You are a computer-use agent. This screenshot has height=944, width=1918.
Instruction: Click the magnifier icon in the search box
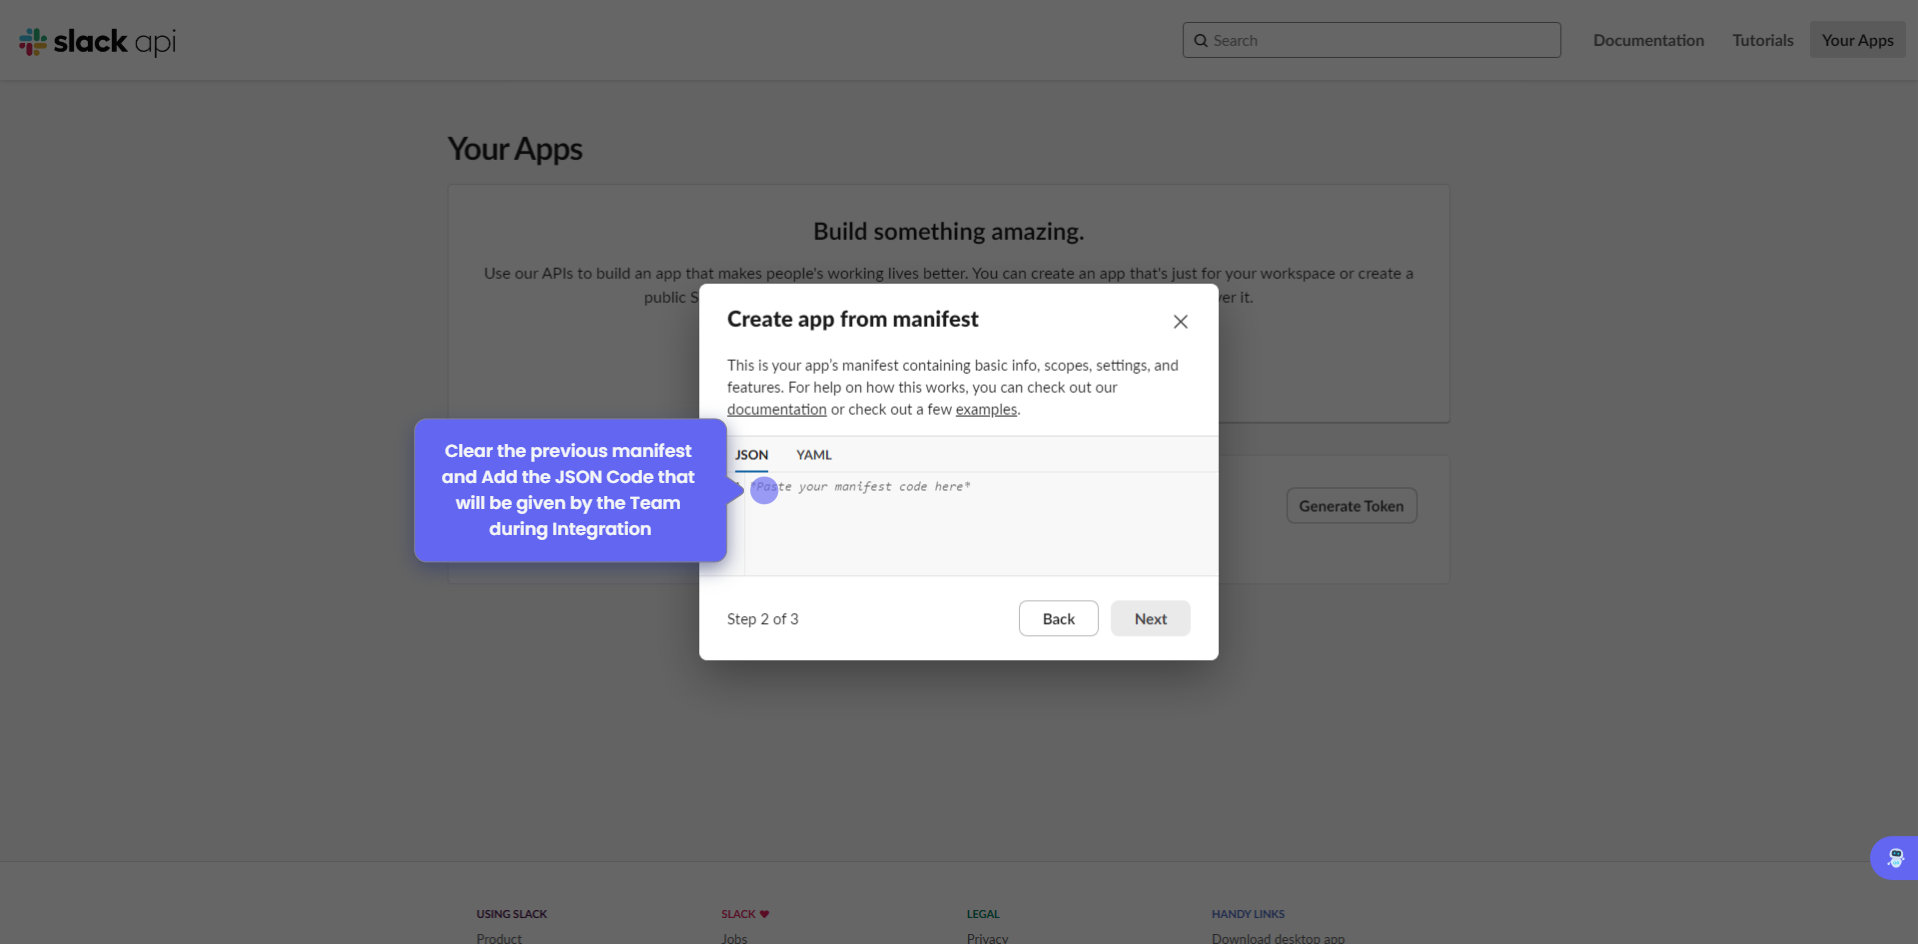[1201, 41]
